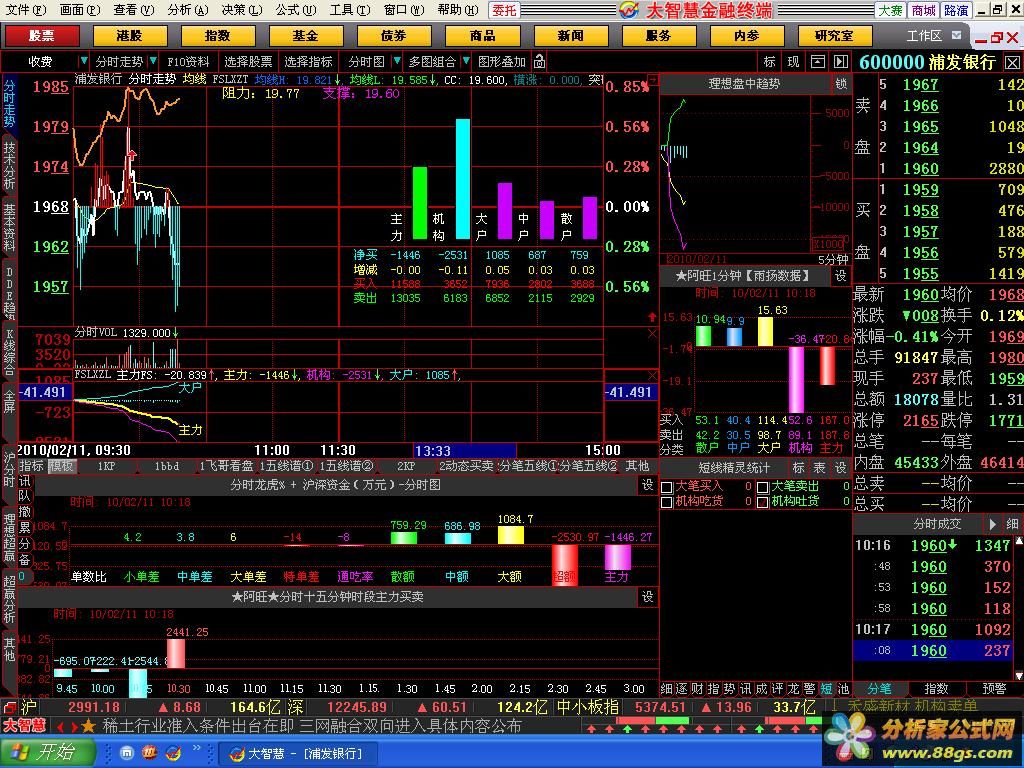Click the 基金 navigation button
The image size is (1024, 768).
[306, 35]
